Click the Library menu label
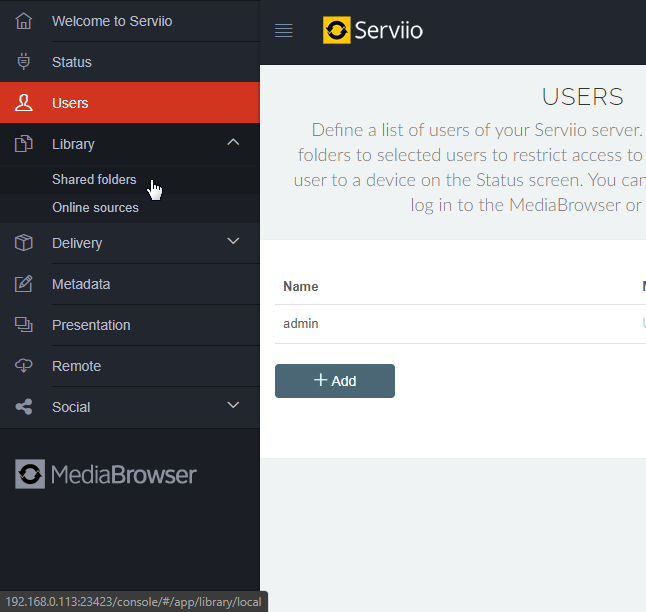 [x=73, y=144]
